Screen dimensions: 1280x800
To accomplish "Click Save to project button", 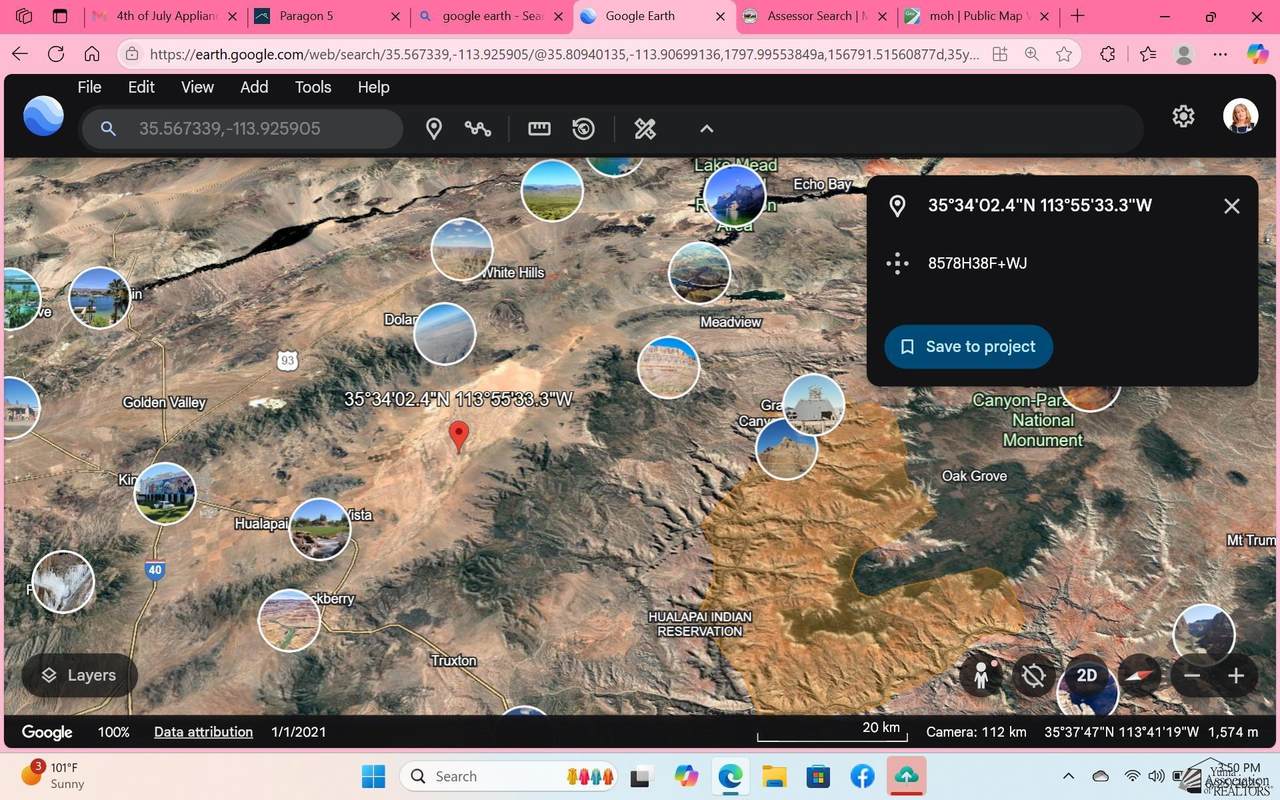I will point(968,347).
